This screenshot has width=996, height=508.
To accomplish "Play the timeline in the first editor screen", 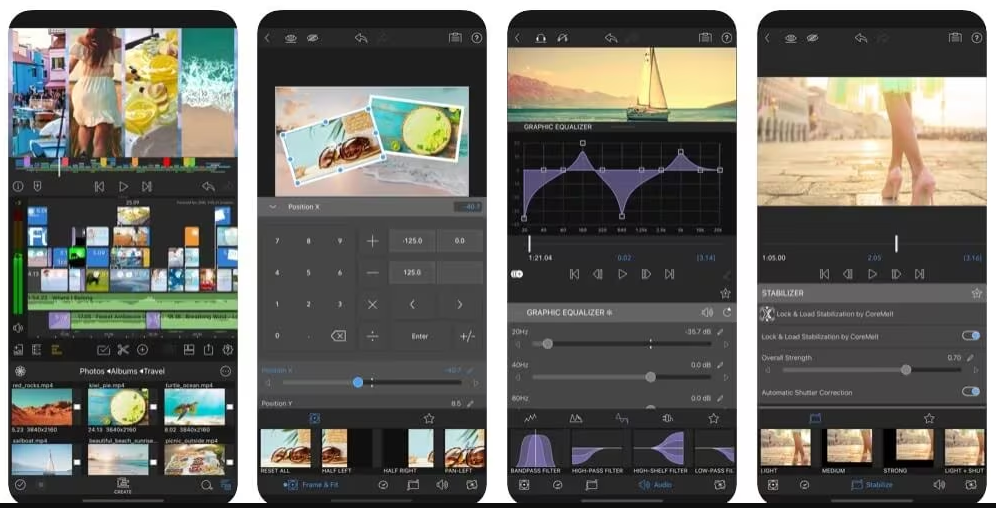I will (x=123, y=187).
